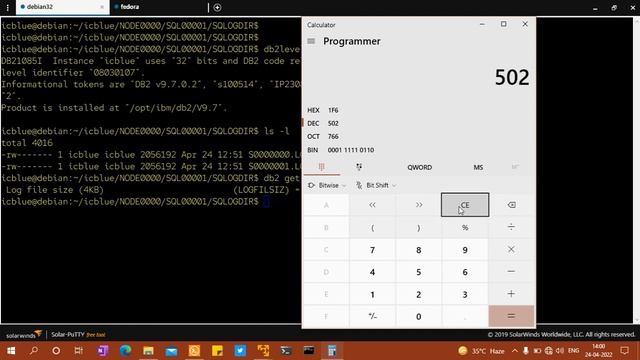This screenshot has height=360, width=640.
Task: Switch to bit toggling keypad icon
Action: click(359, 167)
